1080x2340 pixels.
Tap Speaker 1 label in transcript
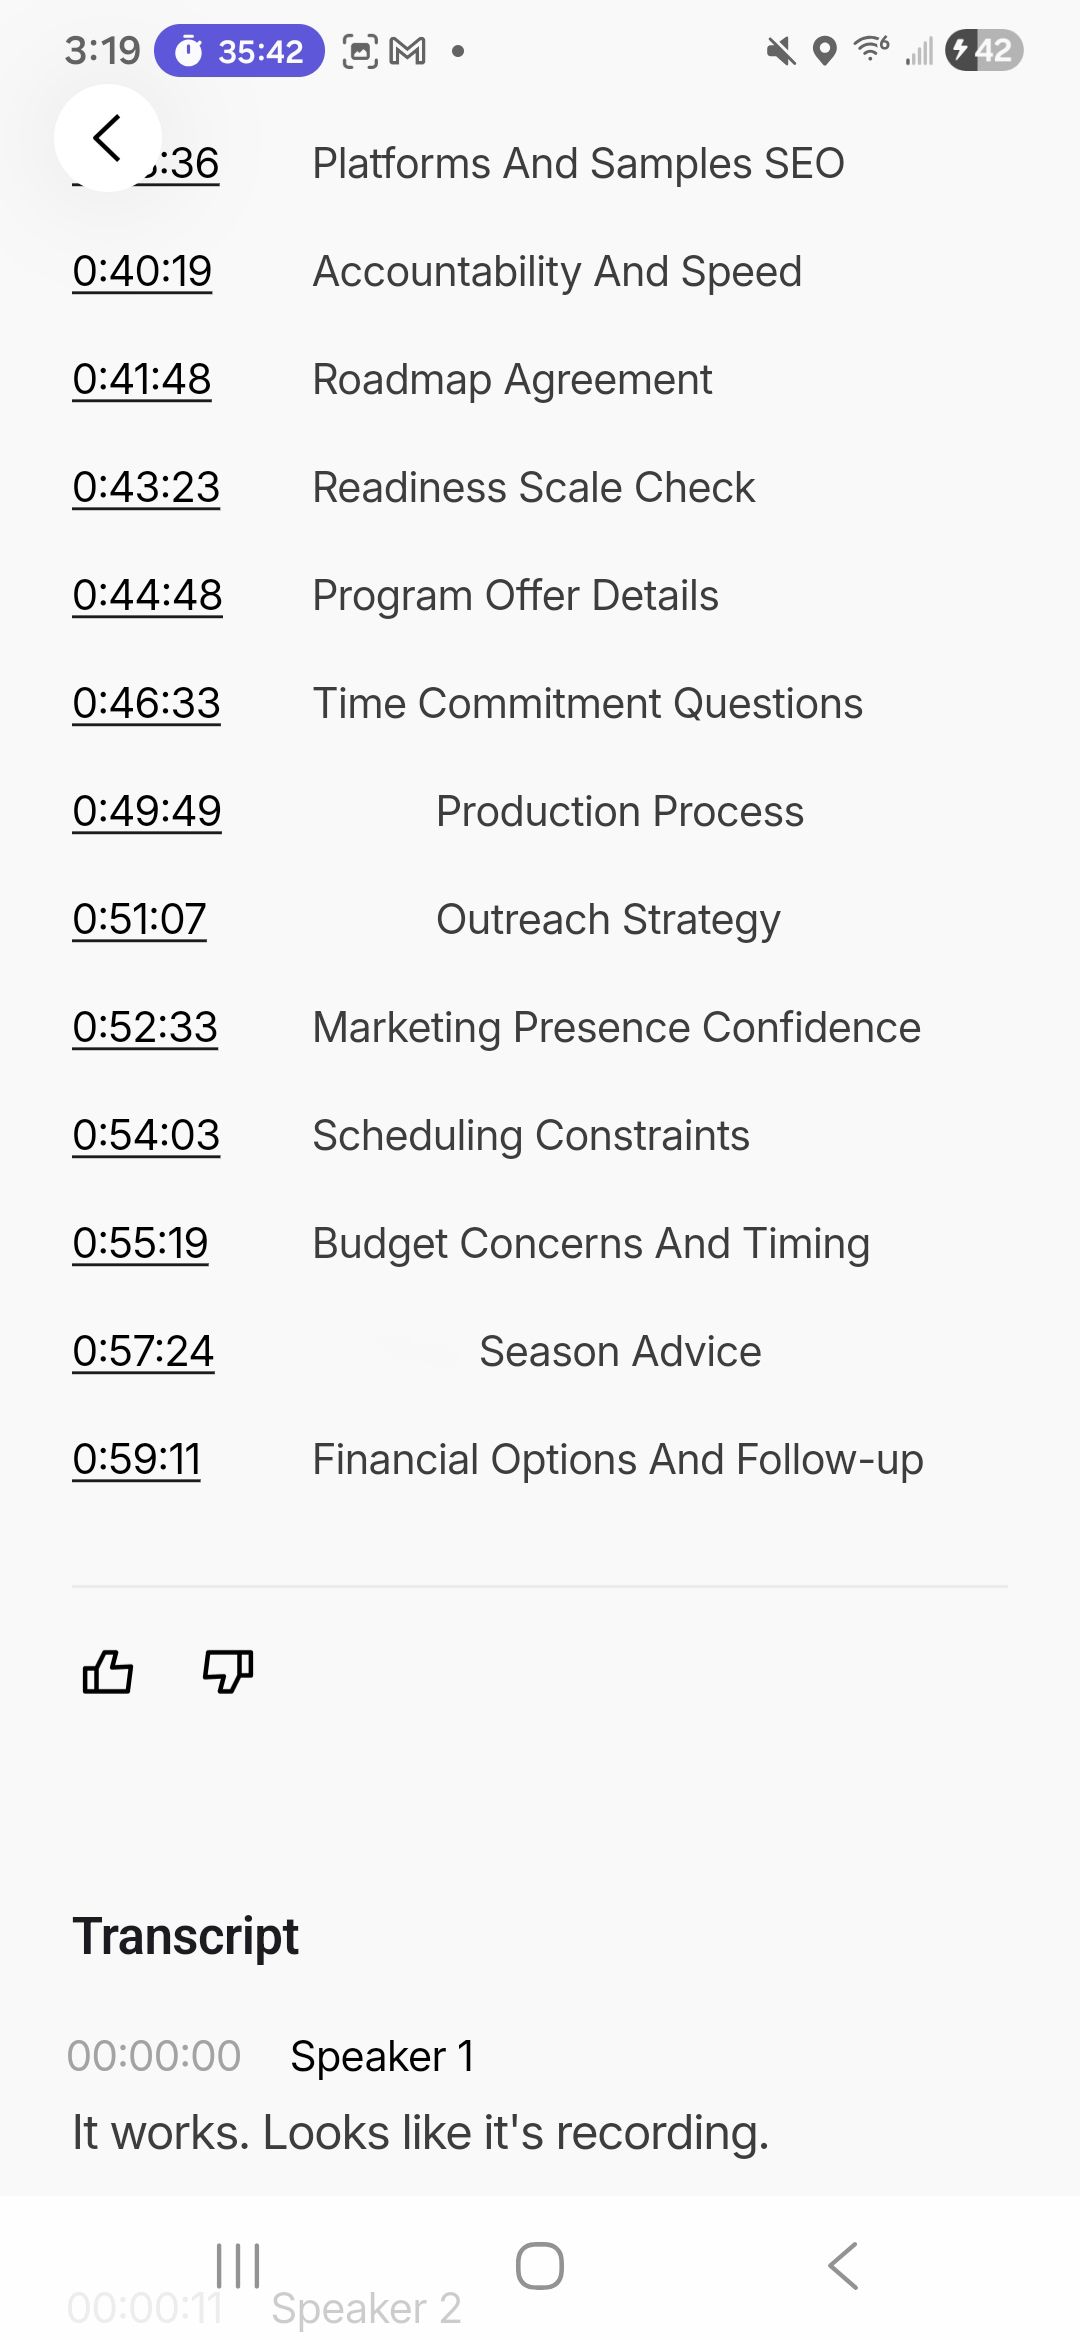(382, 2056)
